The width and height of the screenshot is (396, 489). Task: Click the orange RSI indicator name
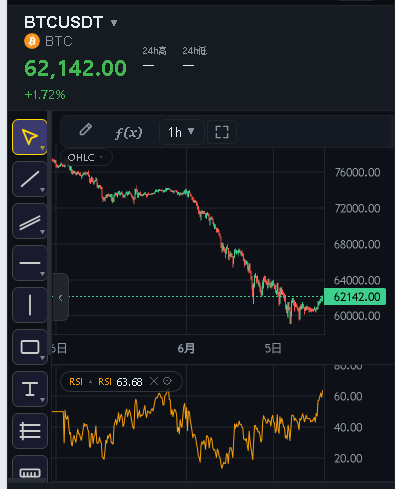coord(76,382)
